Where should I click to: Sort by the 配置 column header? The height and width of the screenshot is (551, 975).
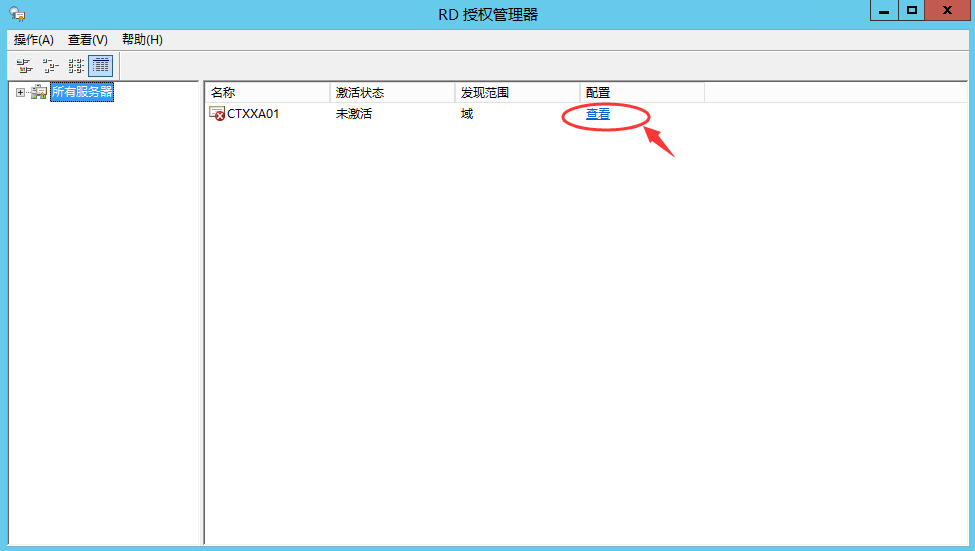click(642, 93)
